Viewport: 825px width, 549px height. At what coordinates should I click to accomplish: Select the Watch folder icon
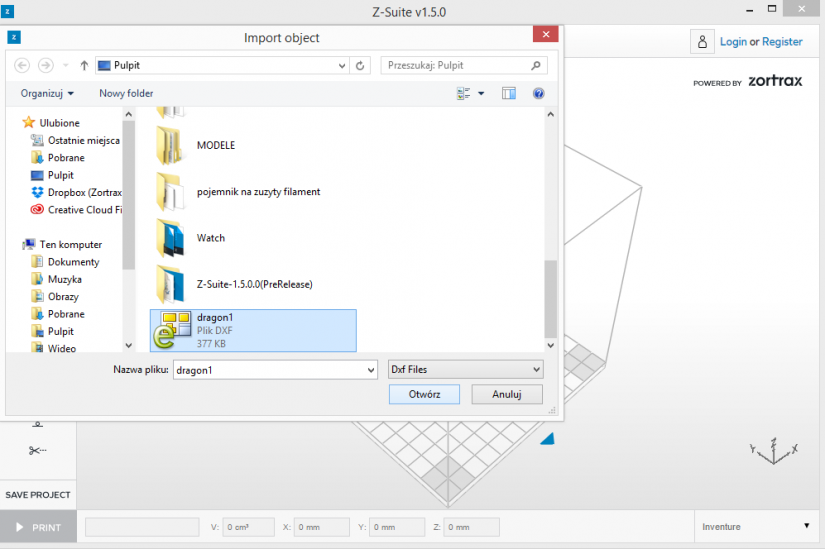[170, 238]
